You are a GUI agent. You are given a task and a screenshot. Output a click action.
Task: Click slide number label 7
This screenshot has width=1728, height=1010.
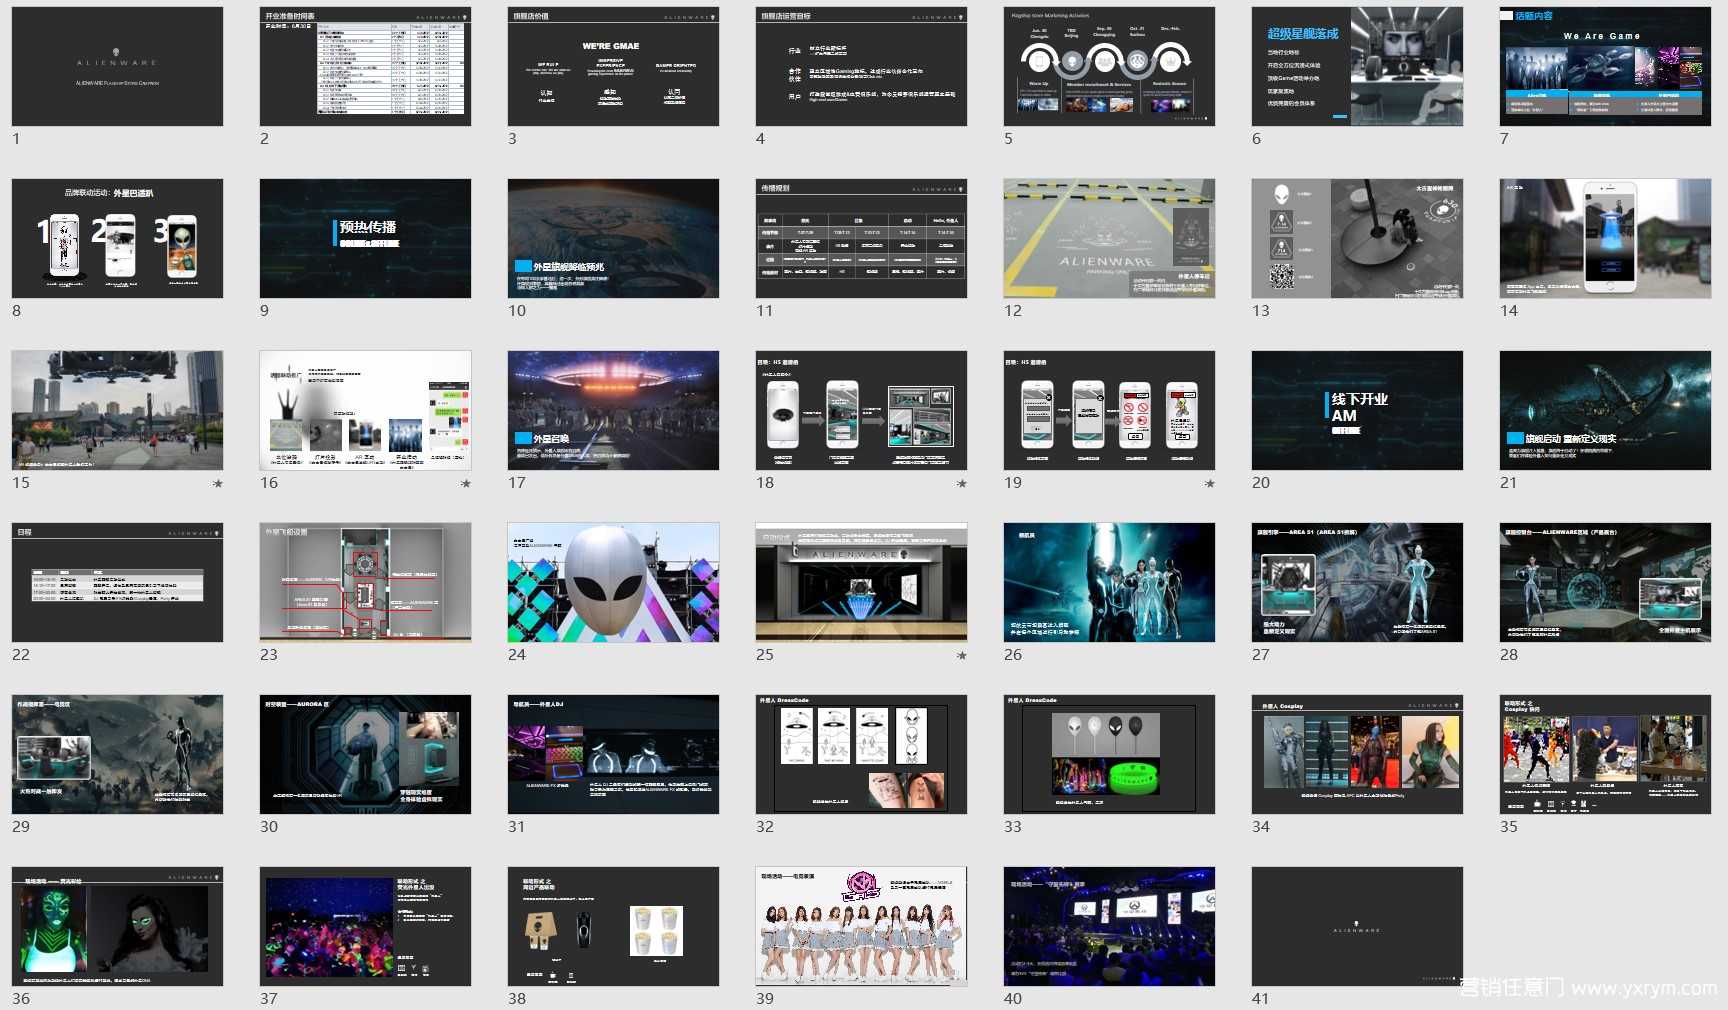click(1504, 139)
